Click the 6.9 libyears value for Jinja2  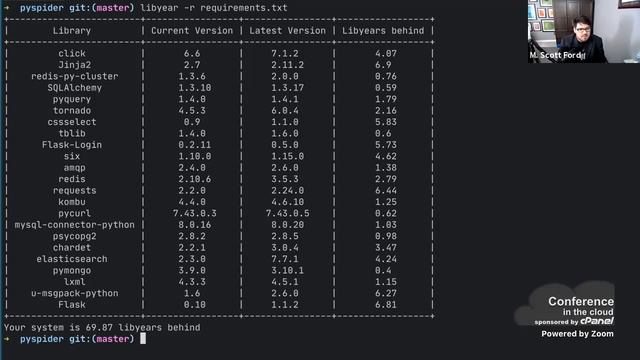pos(383,65)
